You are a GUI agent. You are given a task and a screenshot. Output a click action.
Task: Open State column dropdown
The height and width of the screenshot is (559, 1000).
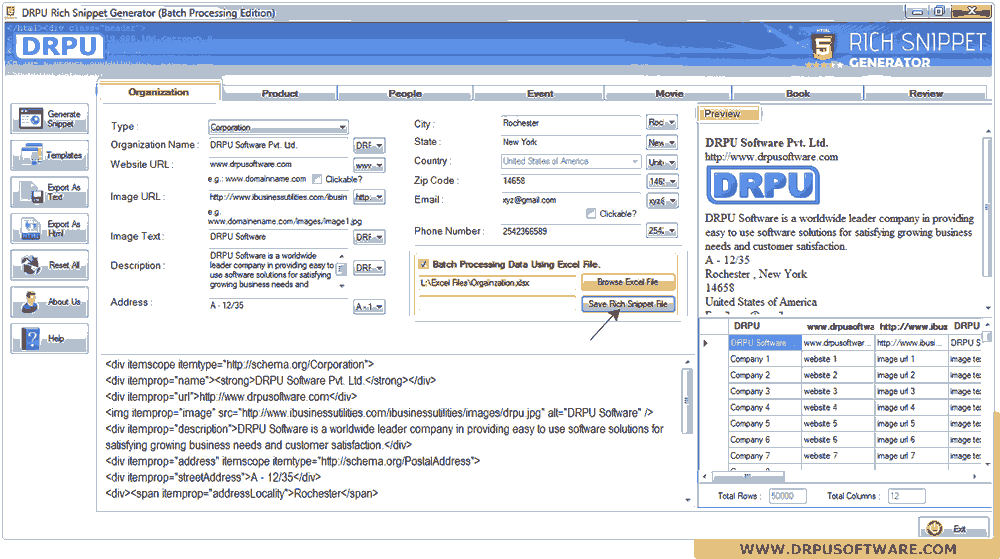click(x=662, y=143)
